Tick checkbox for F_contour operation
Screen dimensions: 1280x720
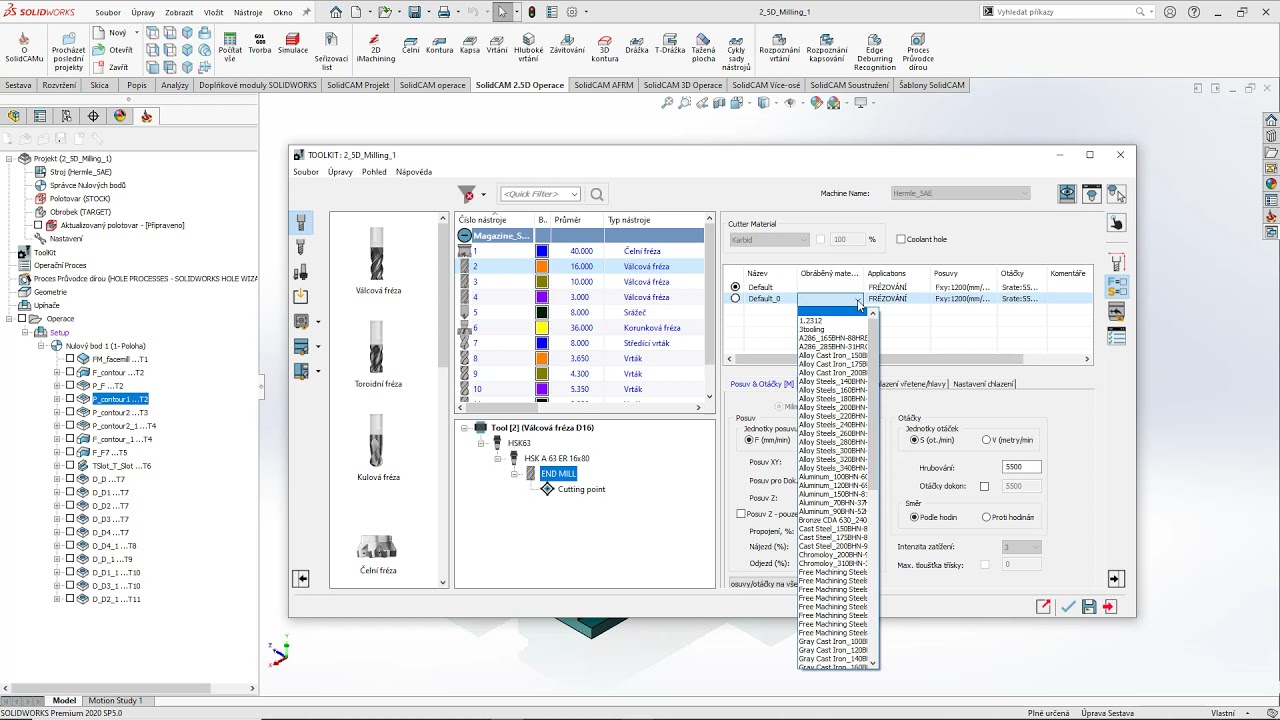(70, 372)
